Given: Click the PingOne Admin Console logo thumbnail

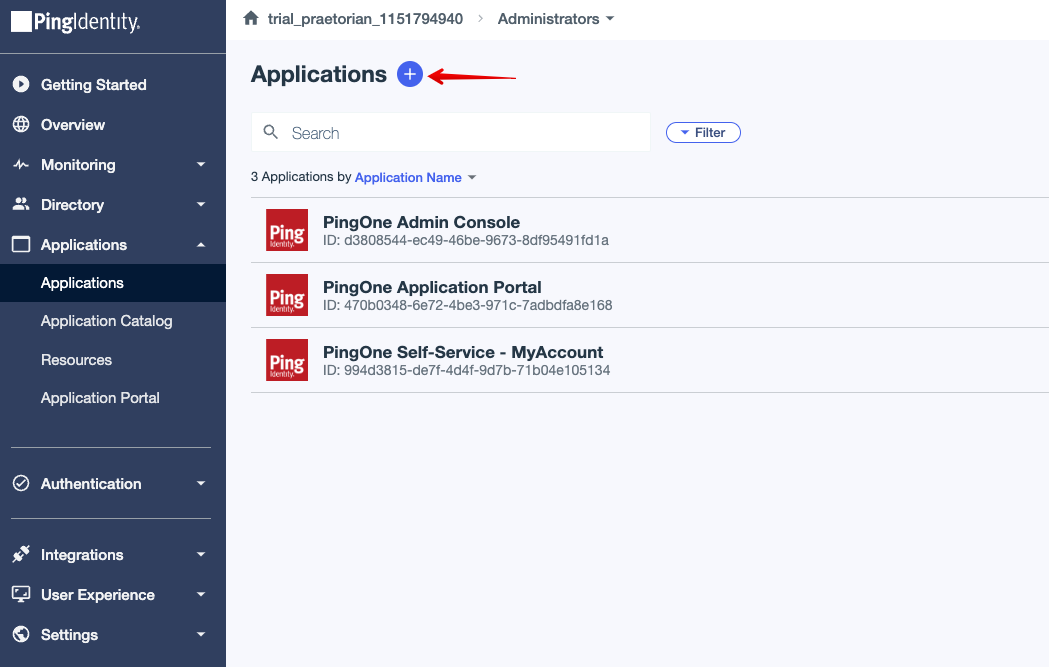Looking at the screenshot, I should tap(287, 230).
